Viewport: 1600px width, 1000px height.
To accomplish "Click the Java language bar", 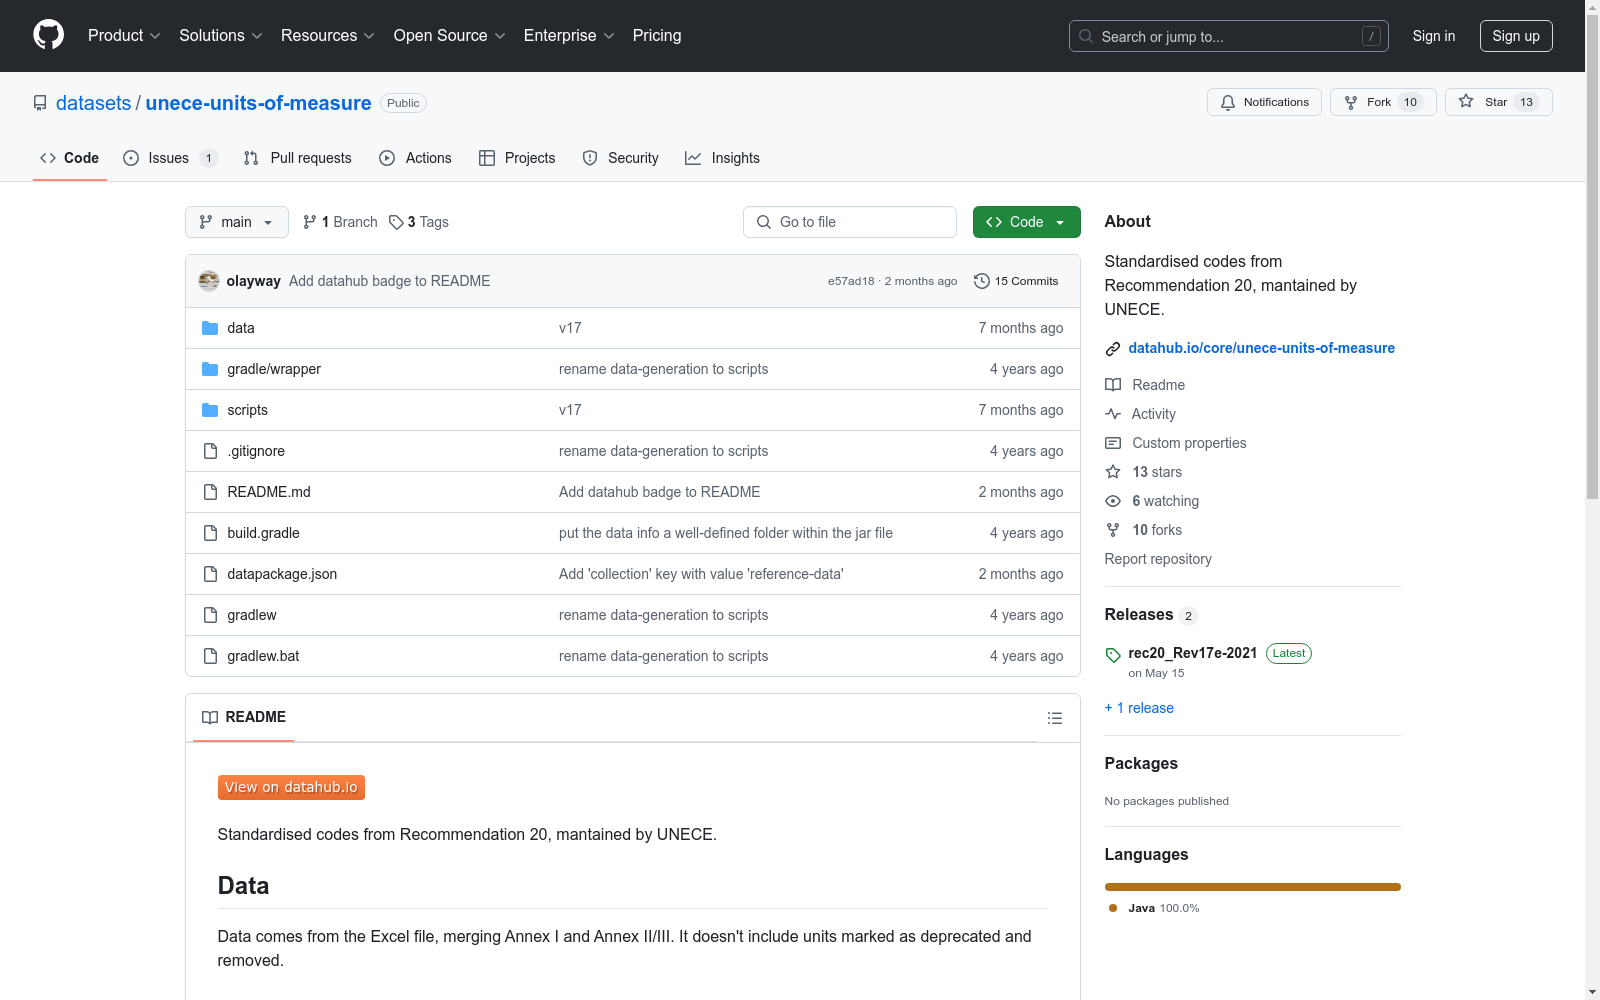I will pos(1252,887).
